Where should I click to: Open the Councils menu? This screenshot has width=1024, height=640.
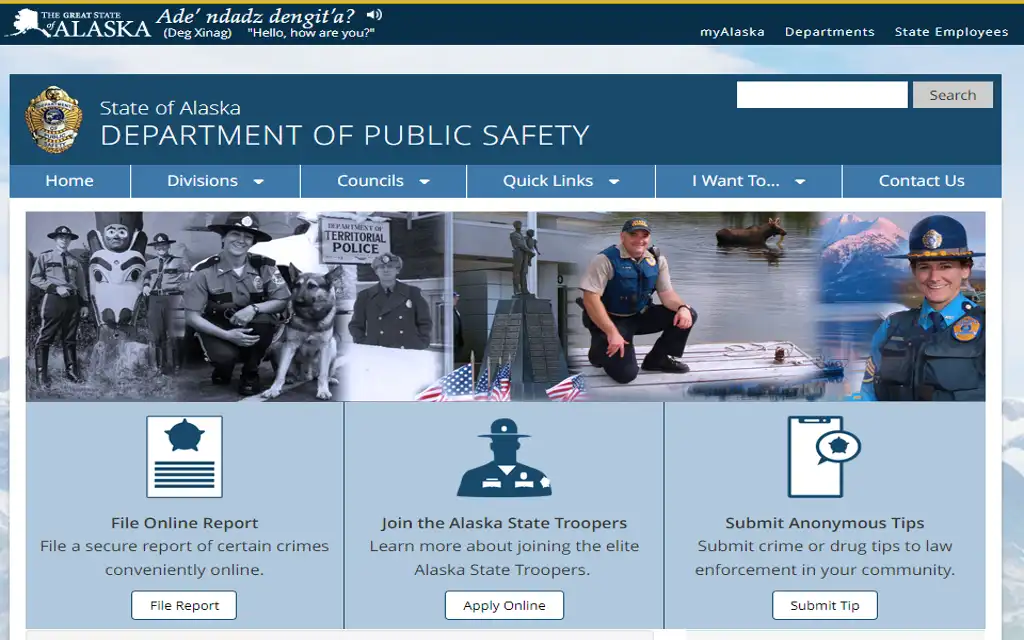370,181
